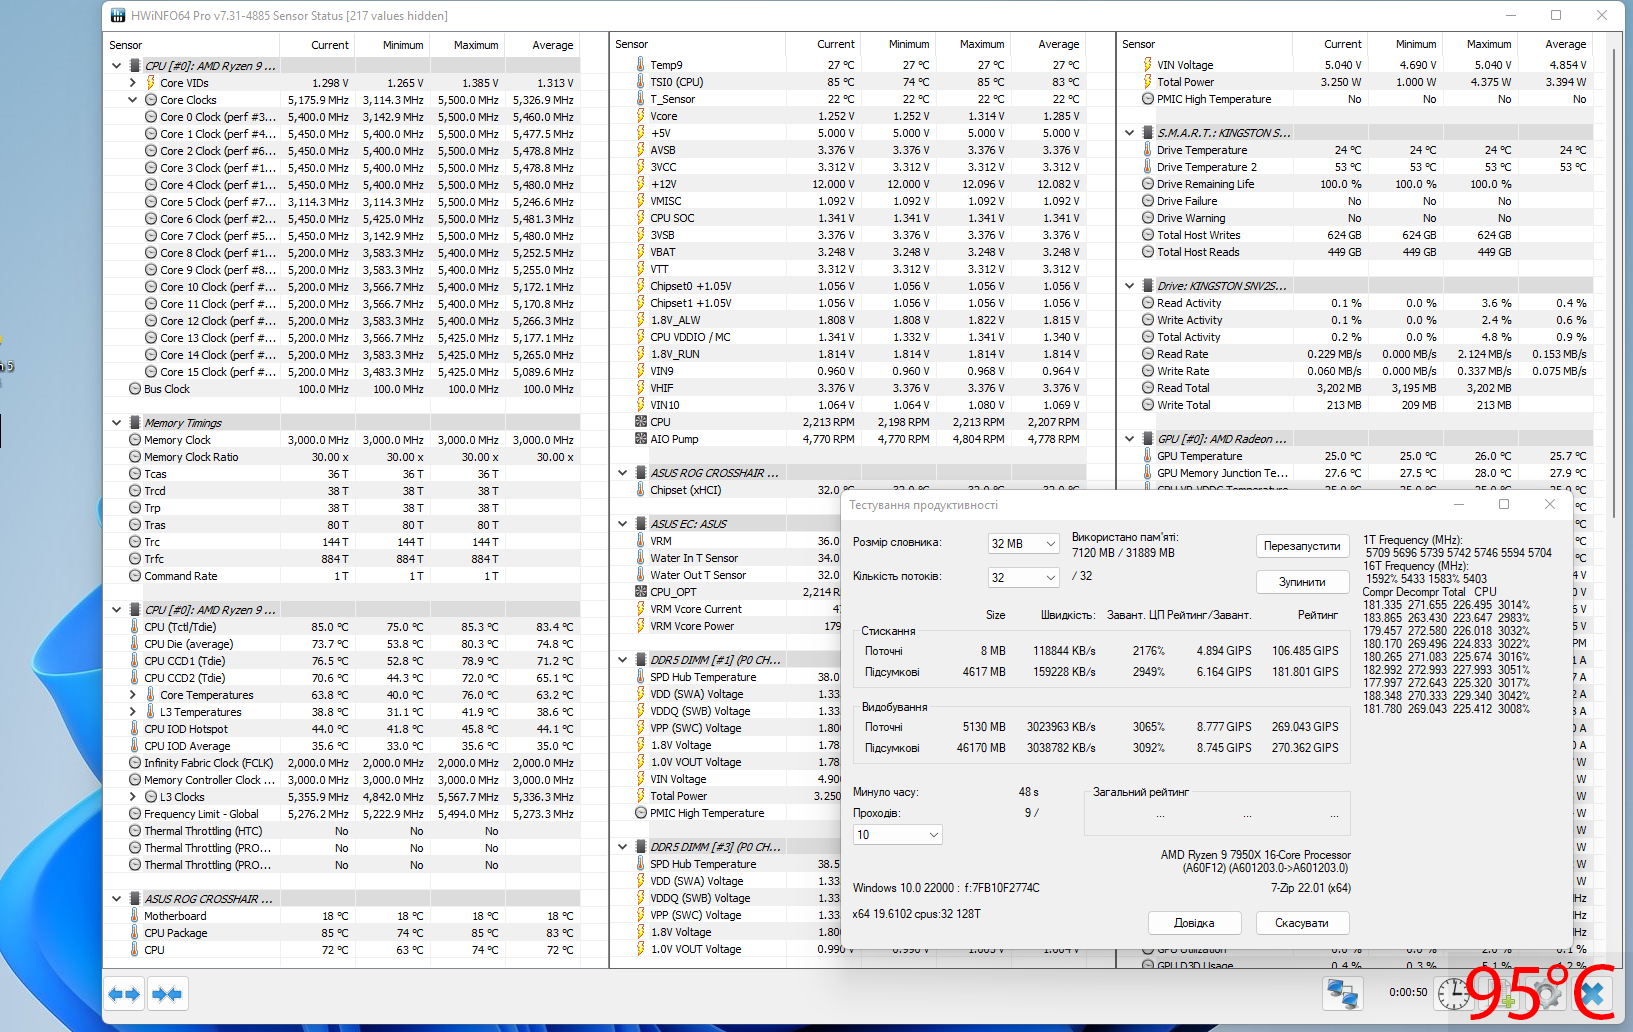Expand the Core Temperatures group

(132, 695)
